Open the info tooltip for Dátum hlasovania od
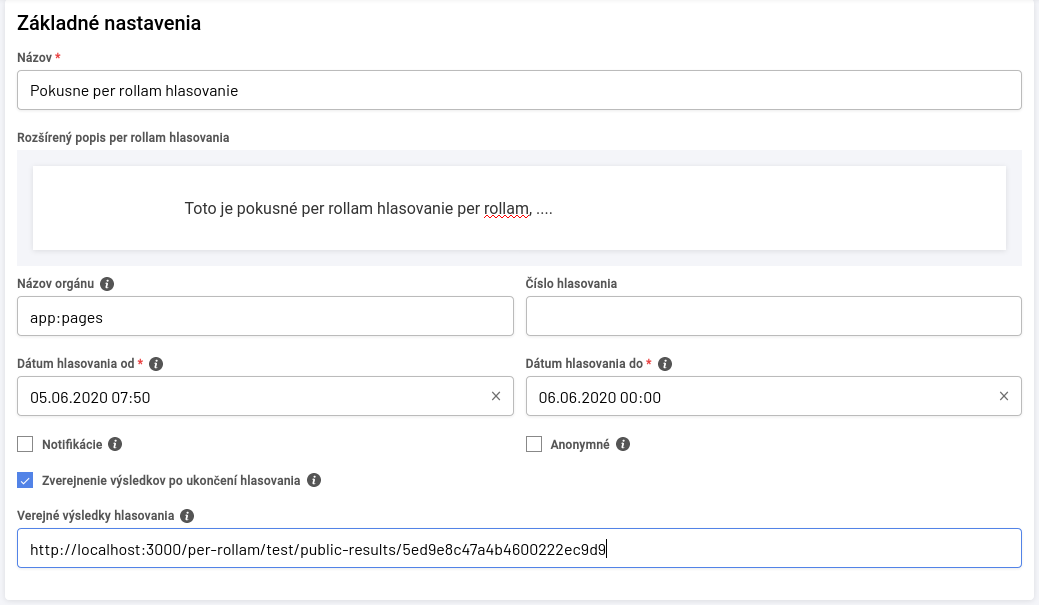 point(157,364)
